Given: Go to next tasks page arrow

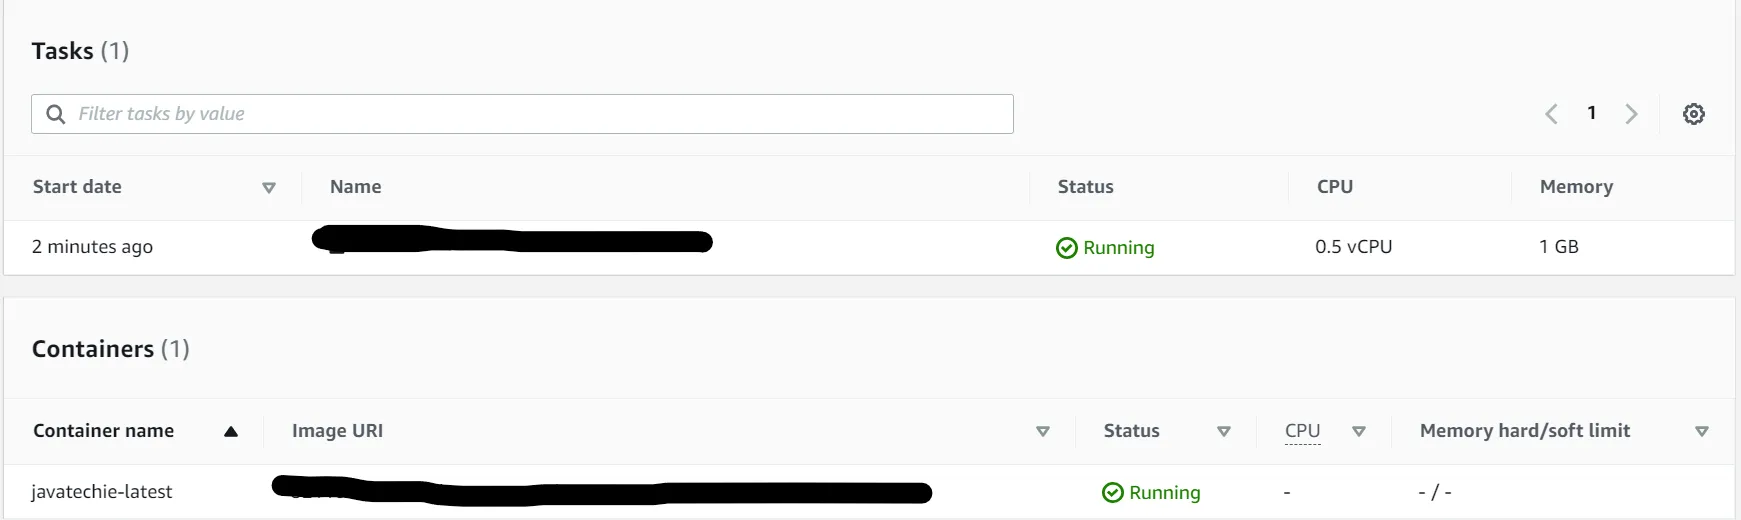Looking at the screenshot, I should 1631,114.
